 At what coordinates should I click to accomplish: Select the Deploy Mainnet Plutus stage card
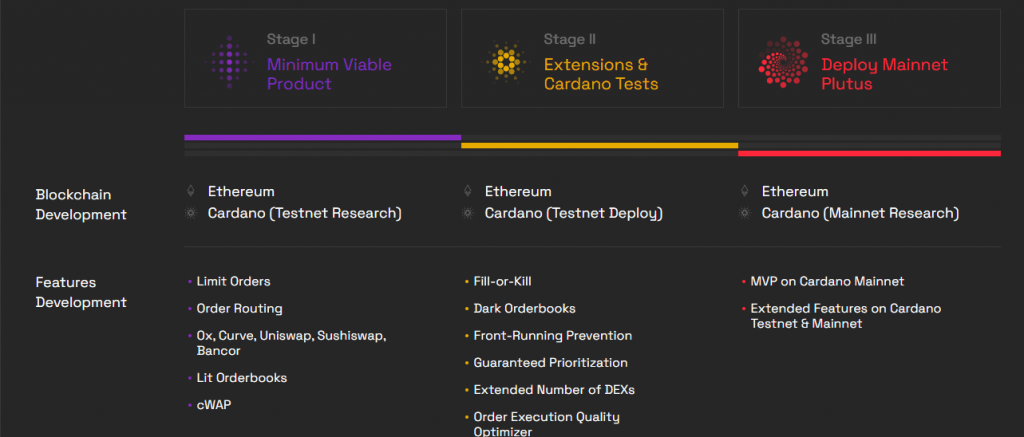pos(869,58)
